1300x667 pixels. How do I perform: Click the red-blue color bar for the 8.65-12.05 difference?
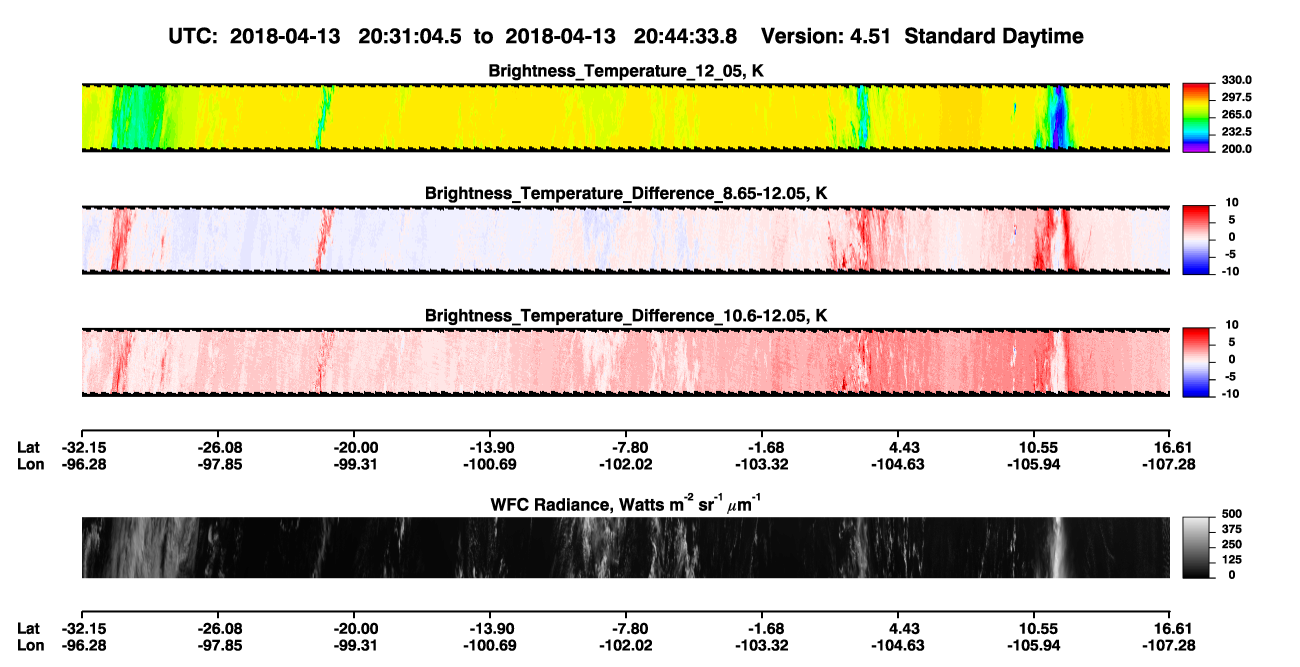click(1197, 238)
